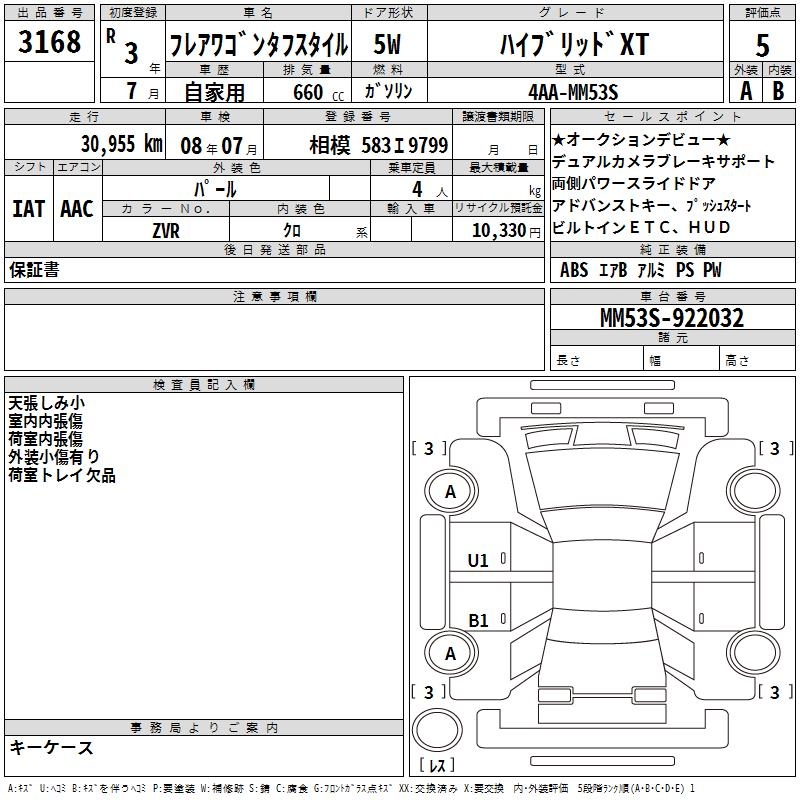Click the car roof panel on diagram
Image resolution: width=800 pixels, height=800 pixels.
tap(602, 575)
